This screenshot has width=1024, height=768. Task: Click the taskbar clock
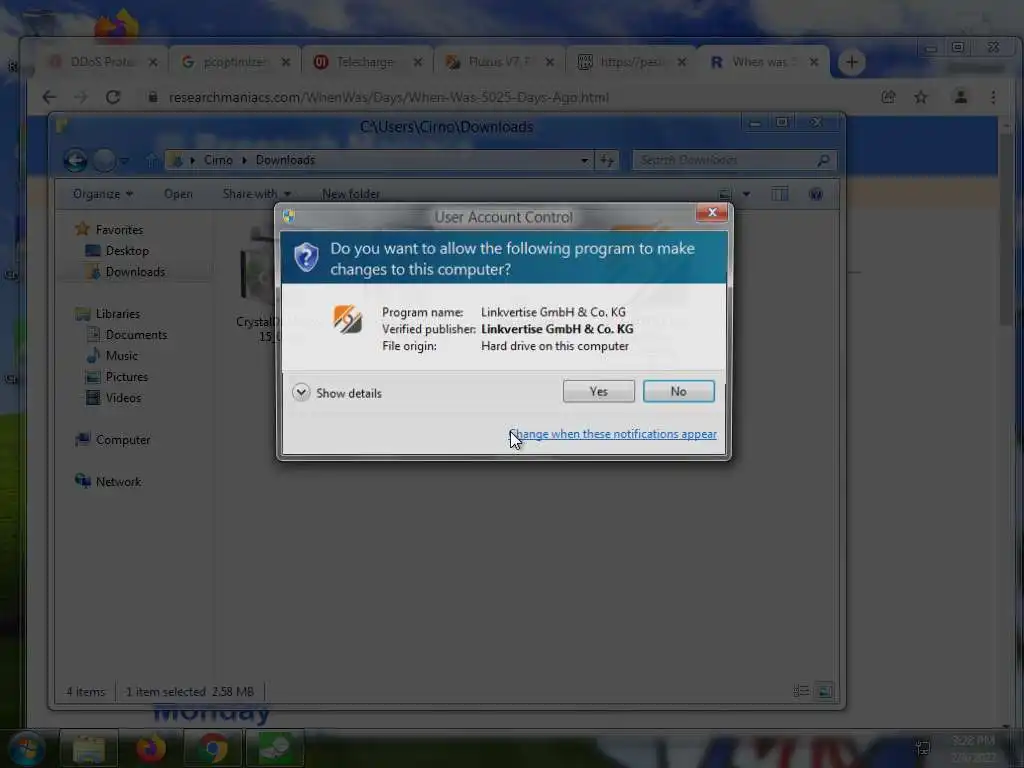tap(973, 749)
